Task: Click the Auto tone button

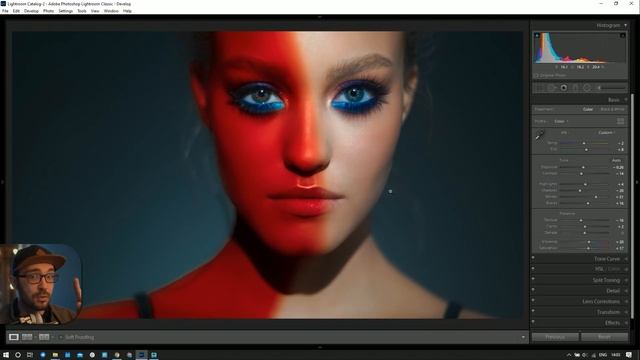Action: 616,160
